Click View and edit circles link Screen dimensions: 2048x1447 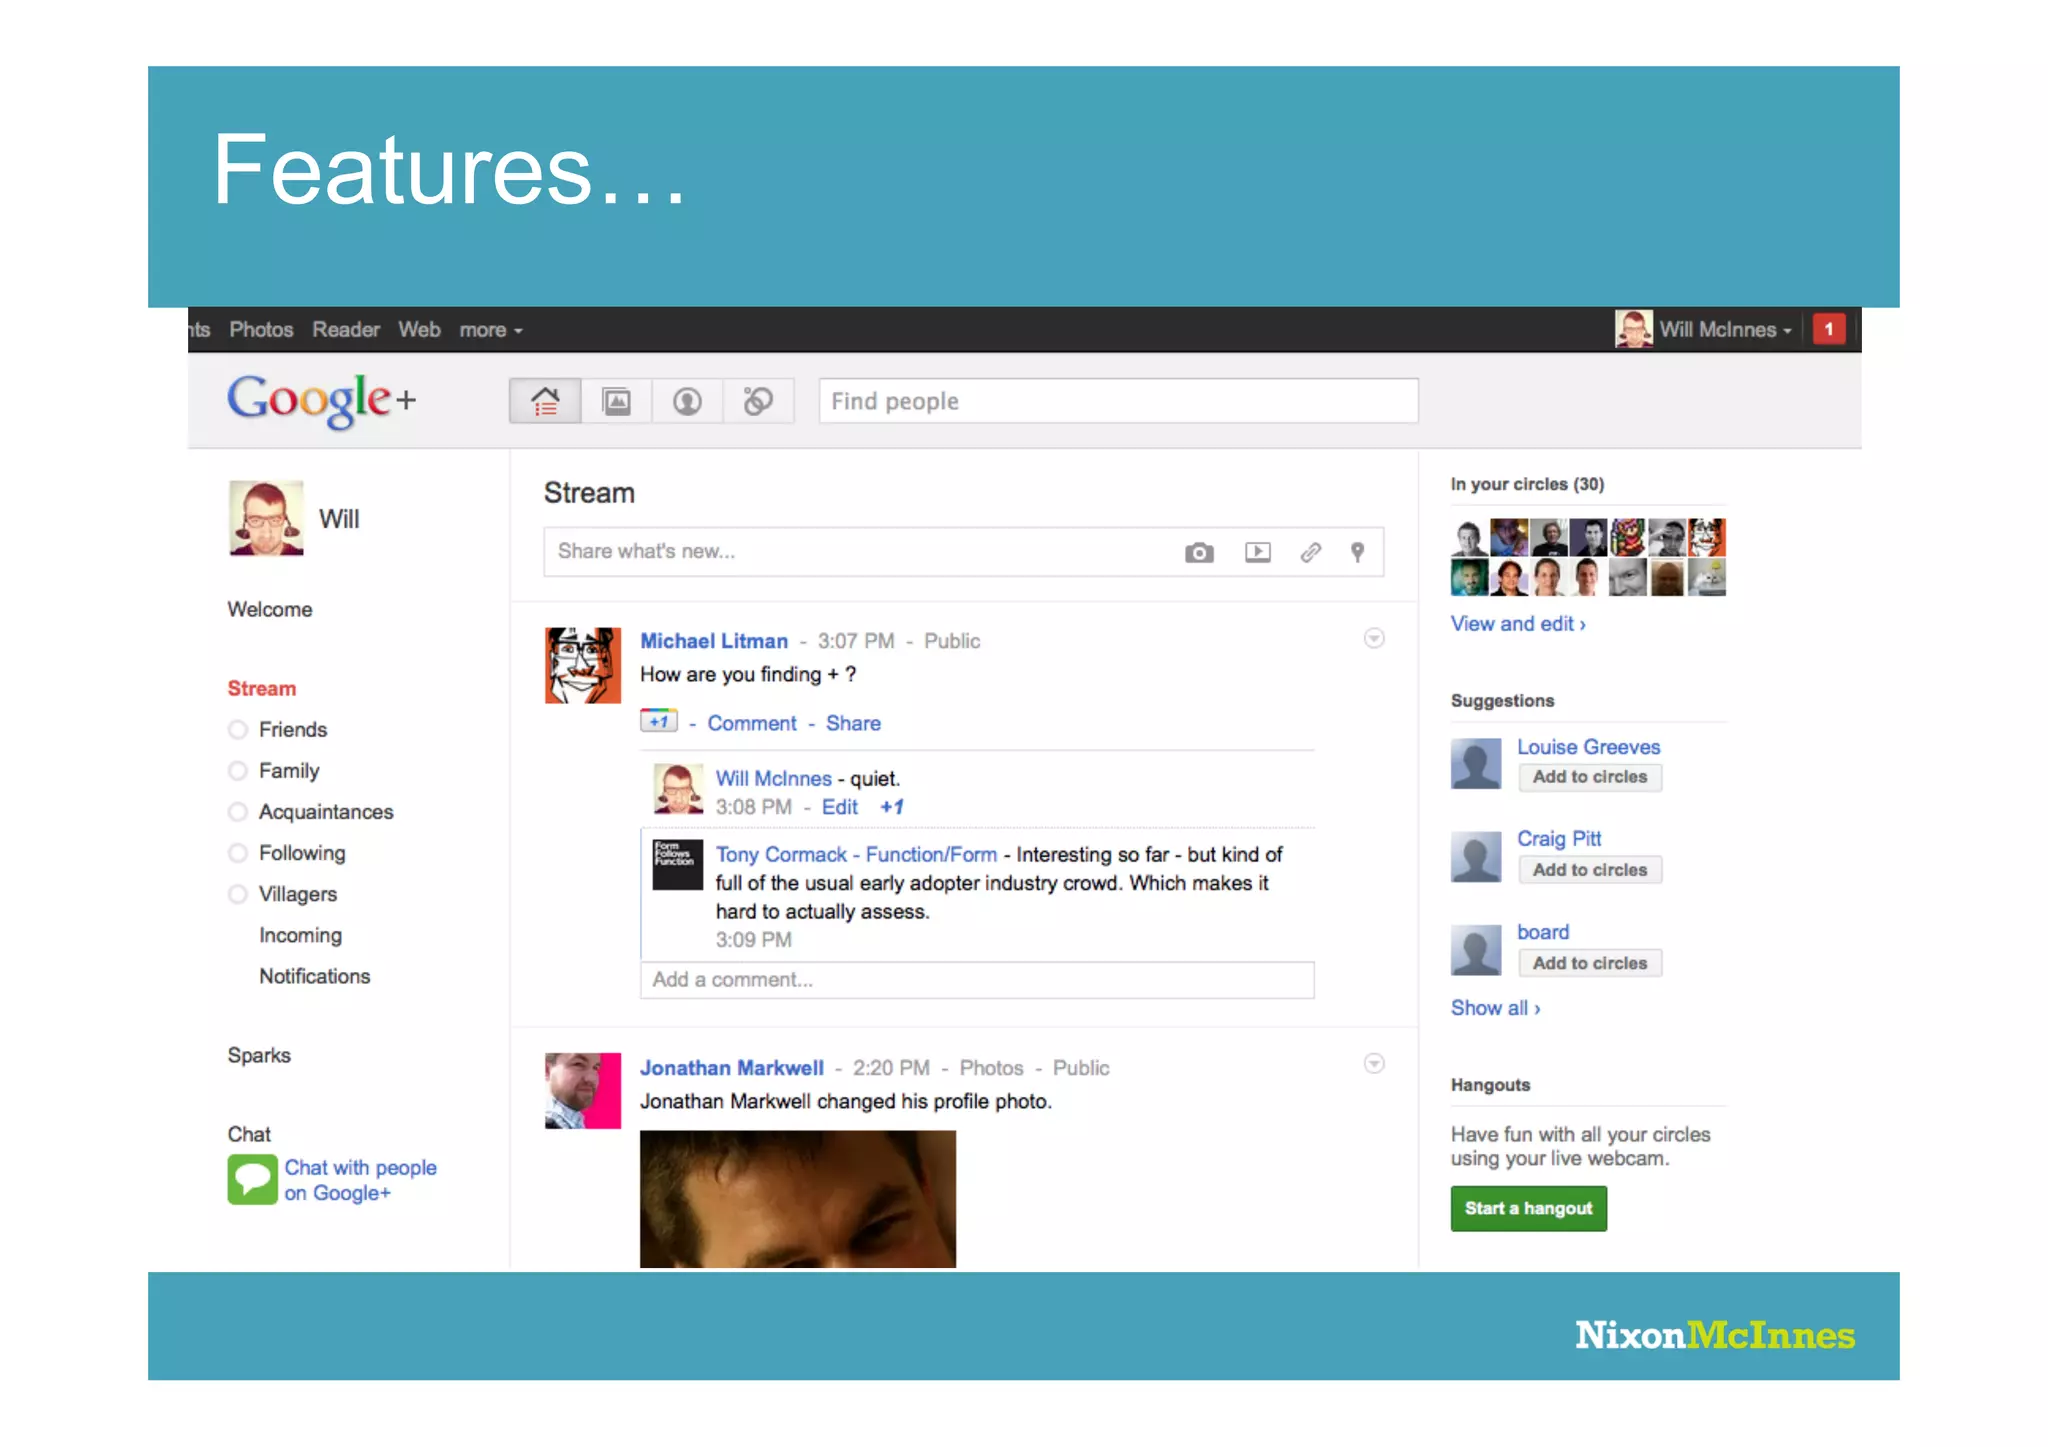coord(1518,624)
